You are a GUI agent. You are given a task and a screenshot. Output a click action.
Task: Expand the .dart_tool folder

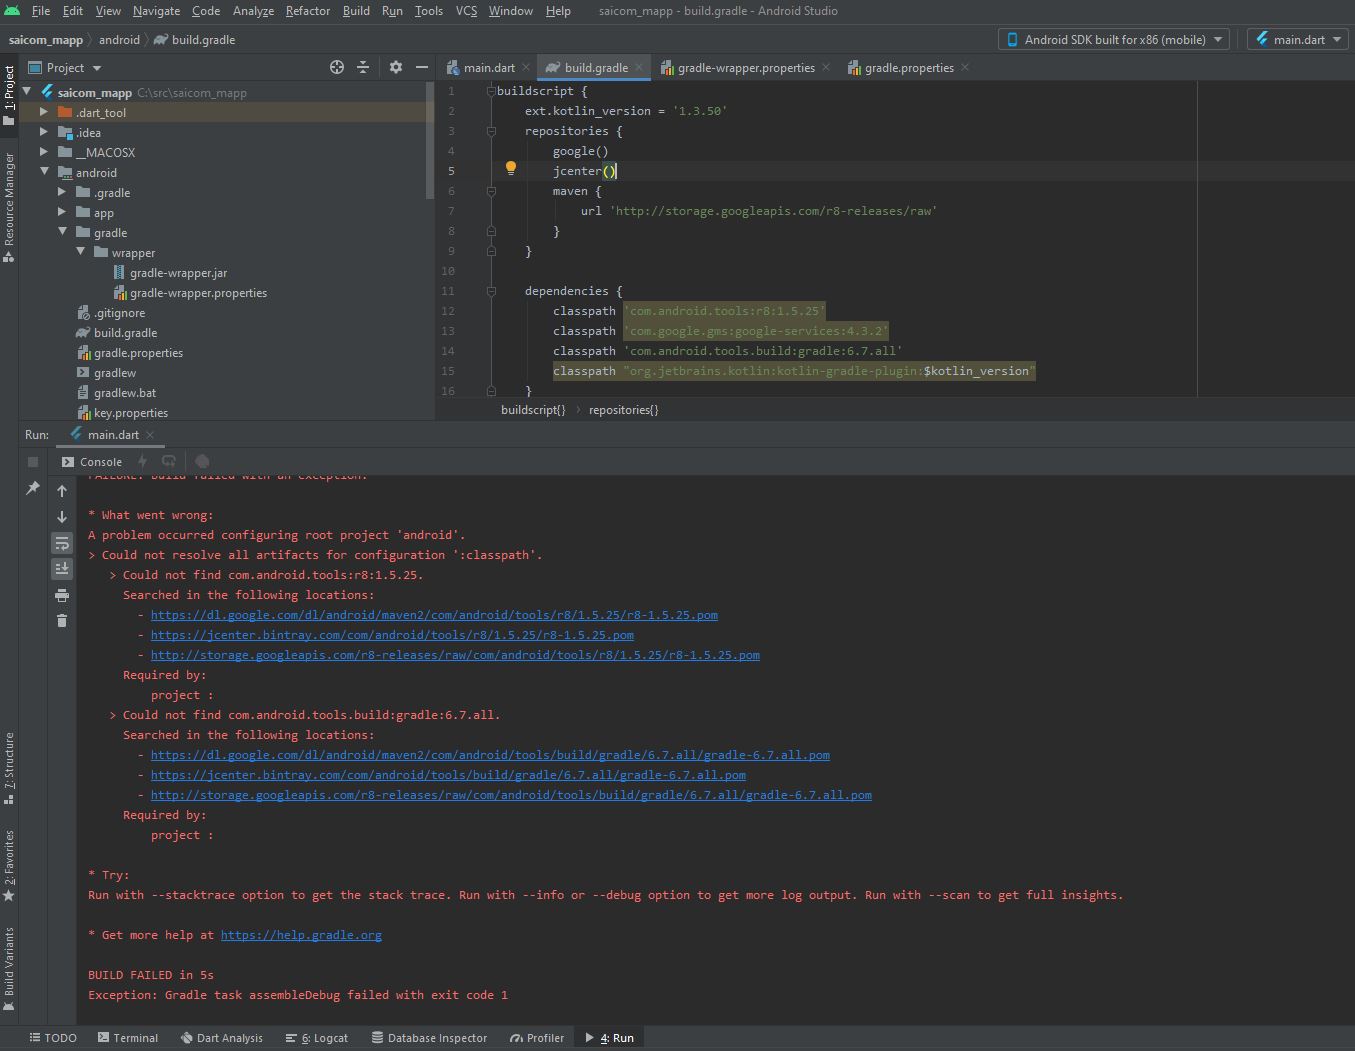(44, 112)
